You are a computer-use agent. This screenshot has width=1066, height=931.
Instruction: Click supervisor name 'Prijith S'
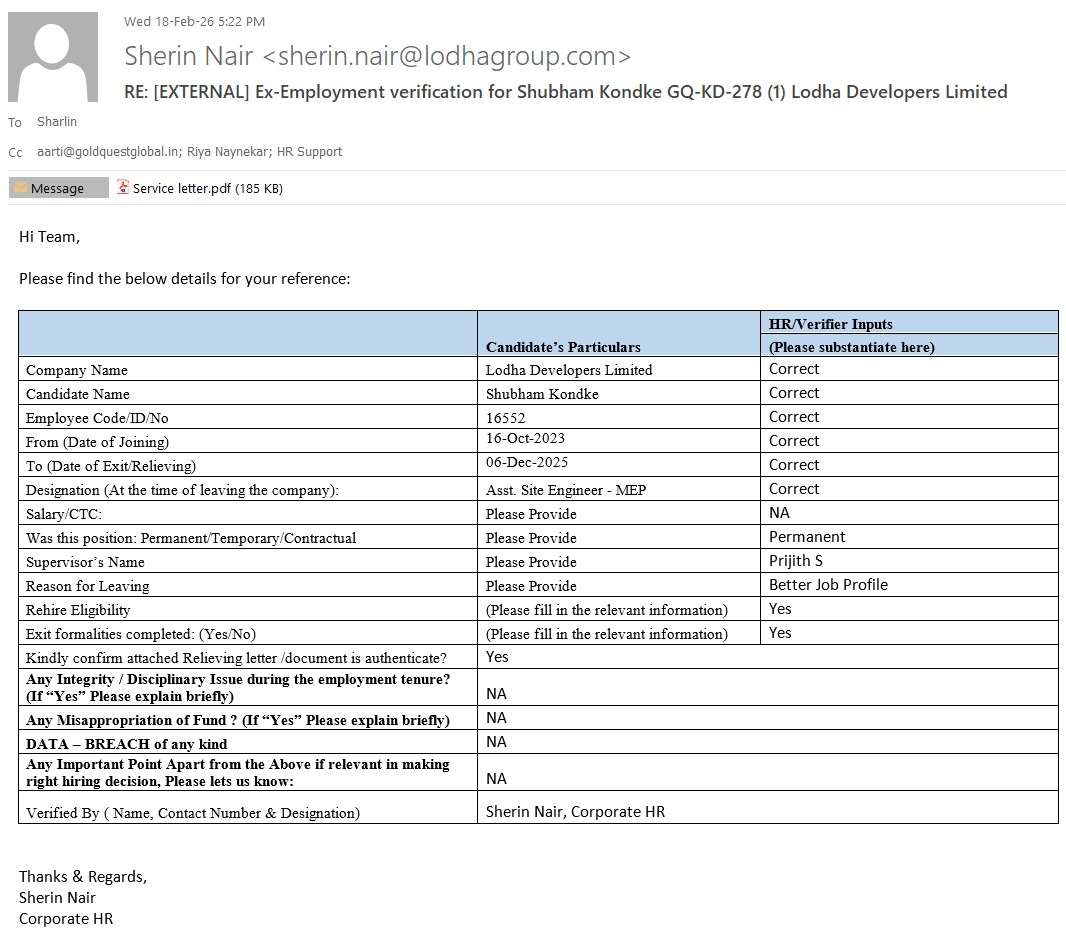pyautogui.click(x=795, y=560)
